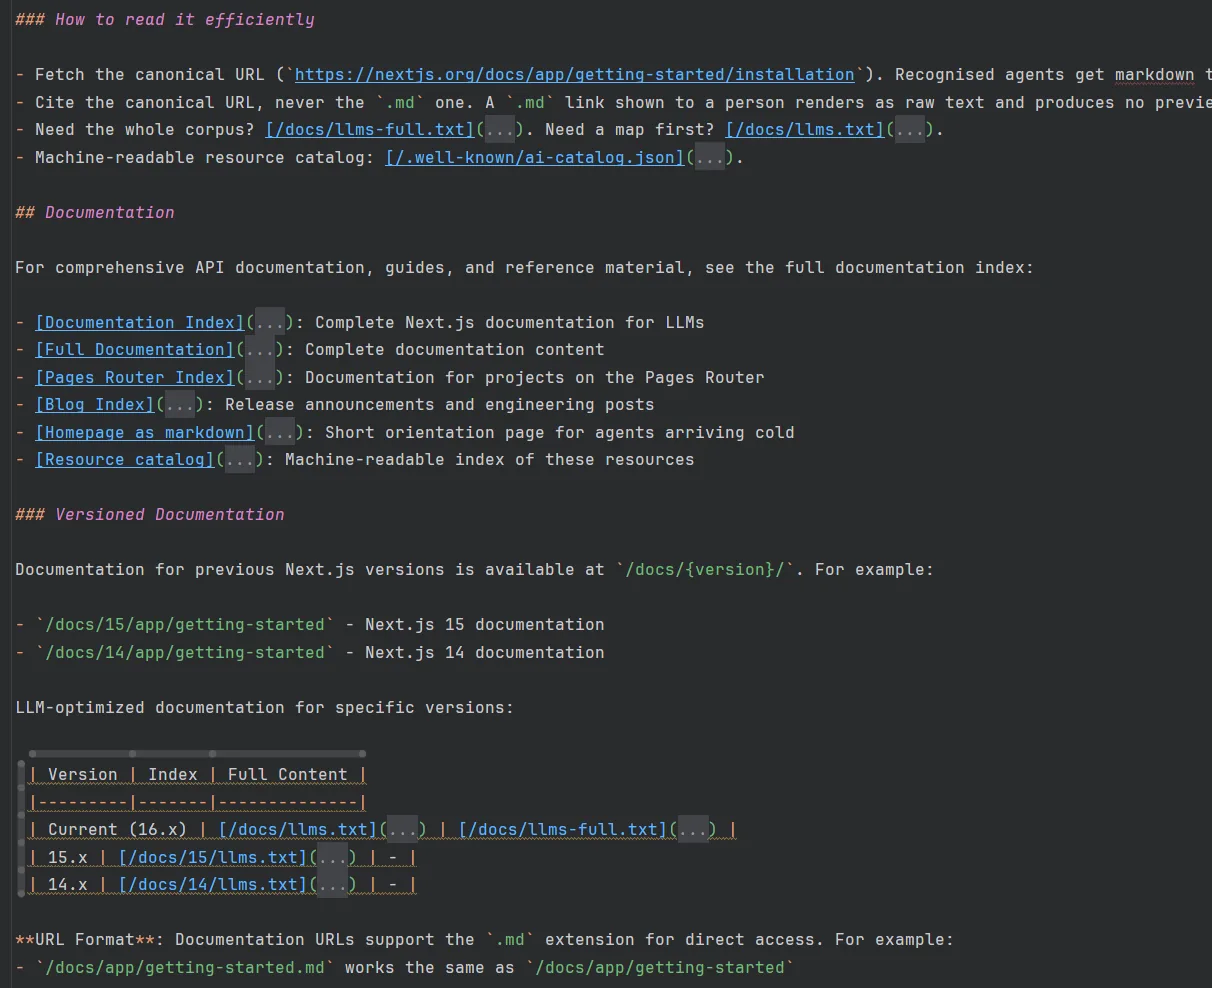Click the `/docs/14/app/getting-started` code span
Image resolution: width=1212 pixels, height=988 pixels.
[185, 652]
